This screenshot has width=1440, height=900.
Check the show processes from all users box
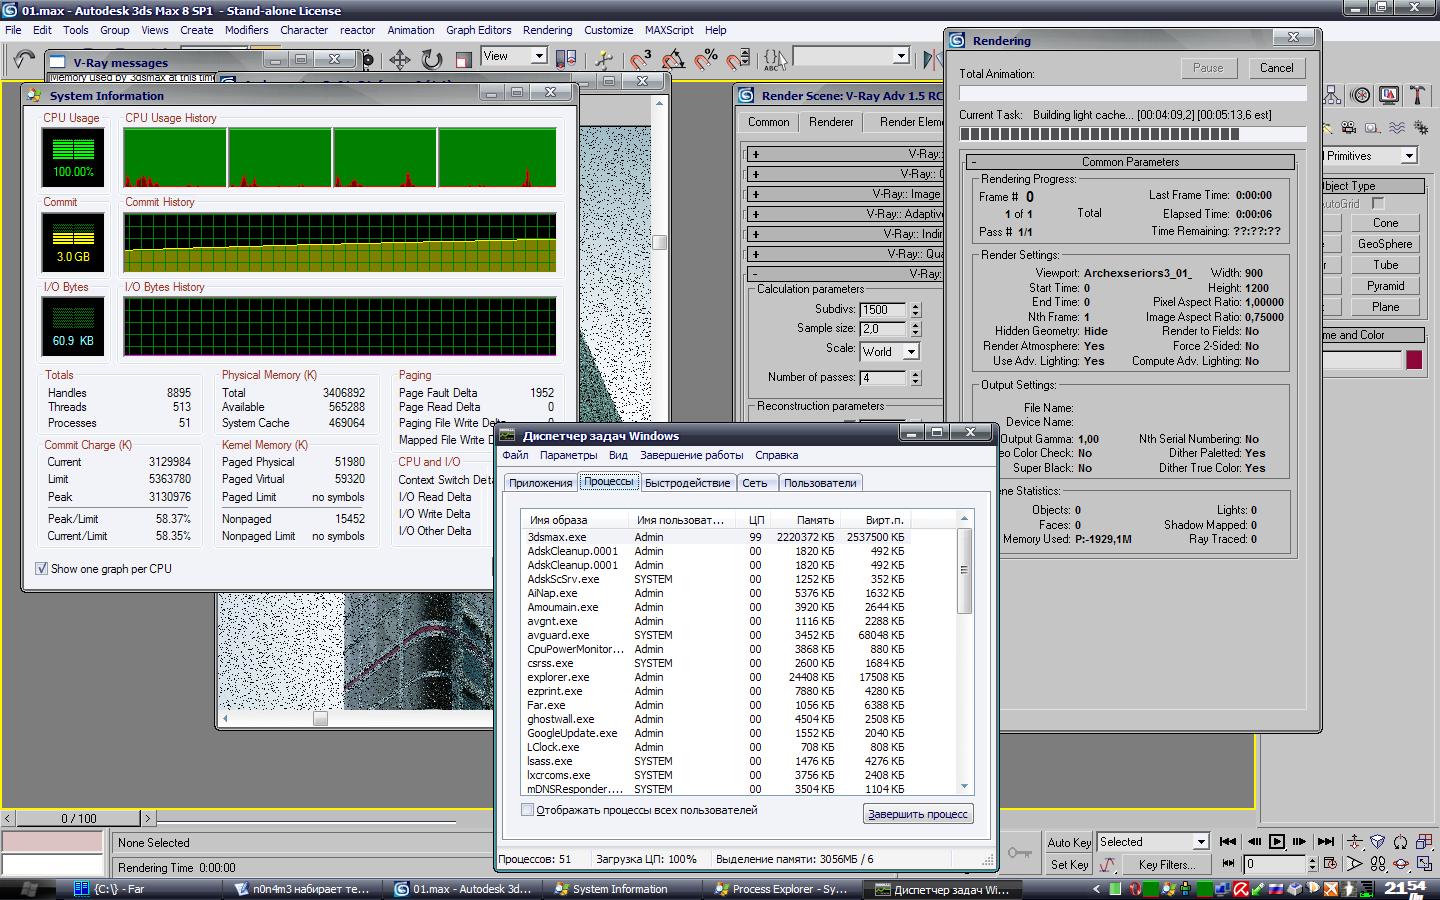527,810
